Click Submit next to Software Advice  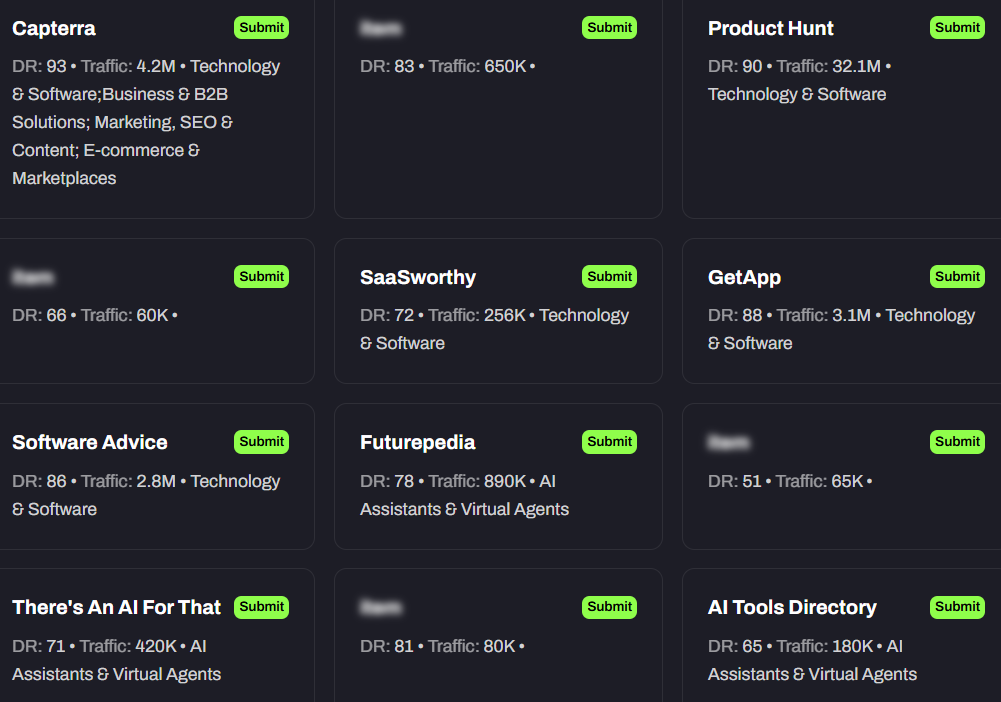click(261, 442)
